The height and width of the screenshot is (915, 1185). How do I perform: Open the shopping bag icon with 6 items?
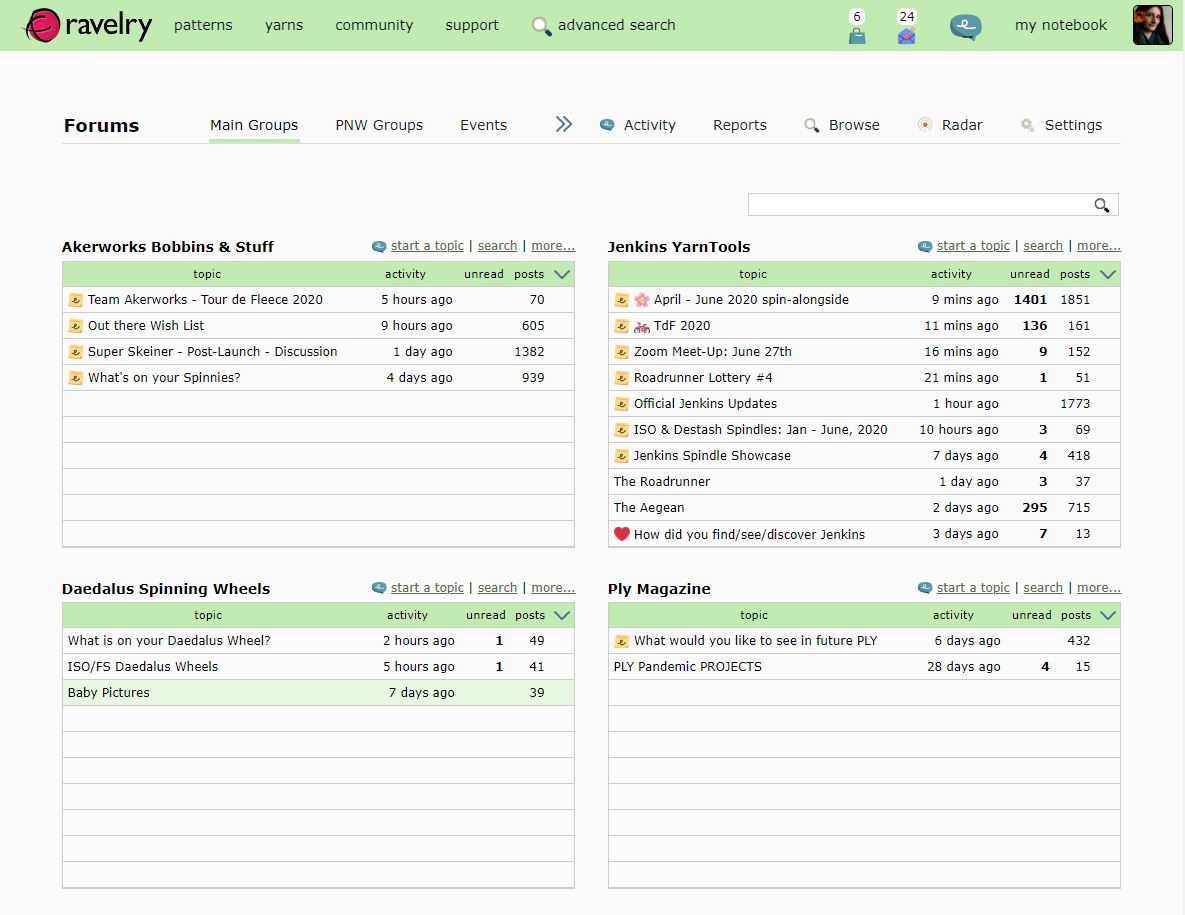click(857, 35)
